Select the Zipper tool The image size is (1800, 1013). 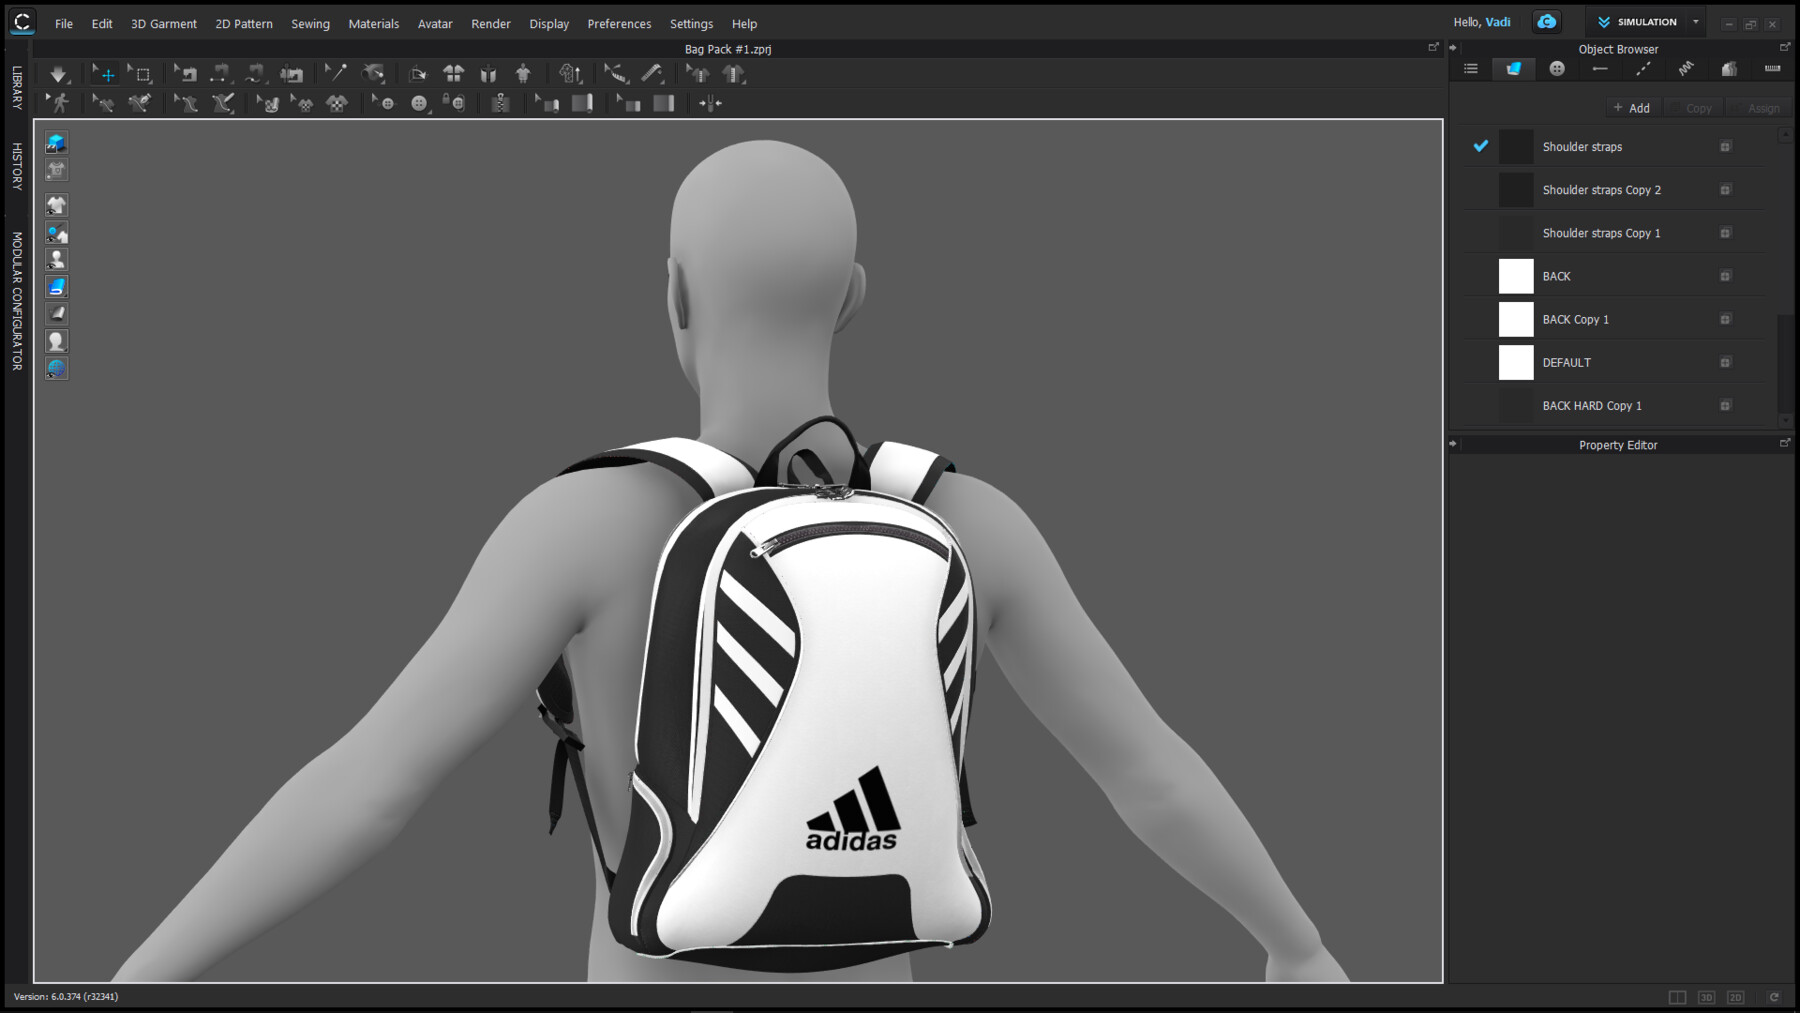click(502, 102)
